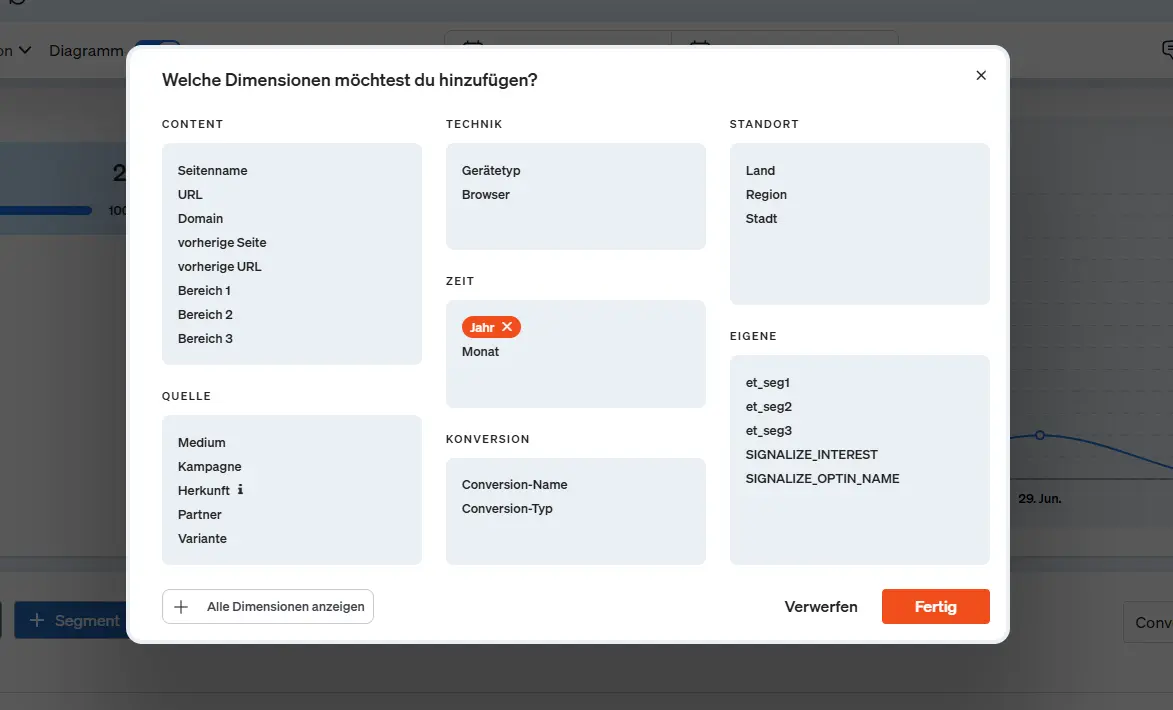Select the et_seg3 custom dimension
Viewport: 1173px width, 710px height.
coord(768,431)
